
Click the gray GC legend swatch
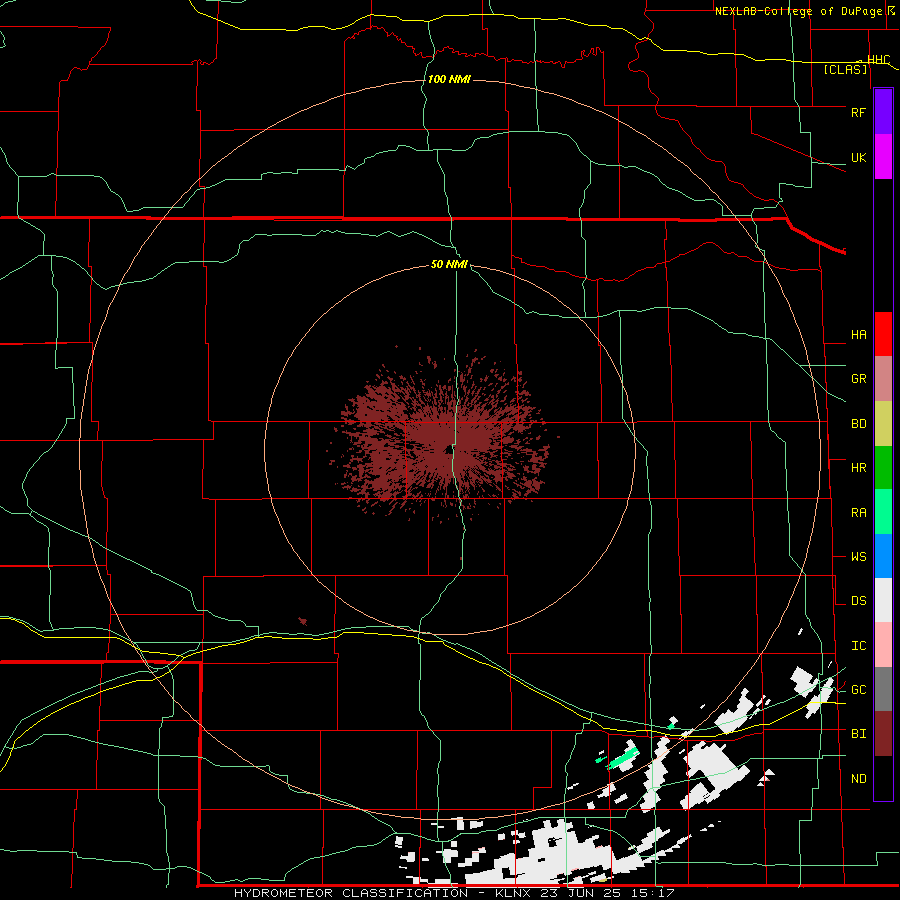pos(883,689)
